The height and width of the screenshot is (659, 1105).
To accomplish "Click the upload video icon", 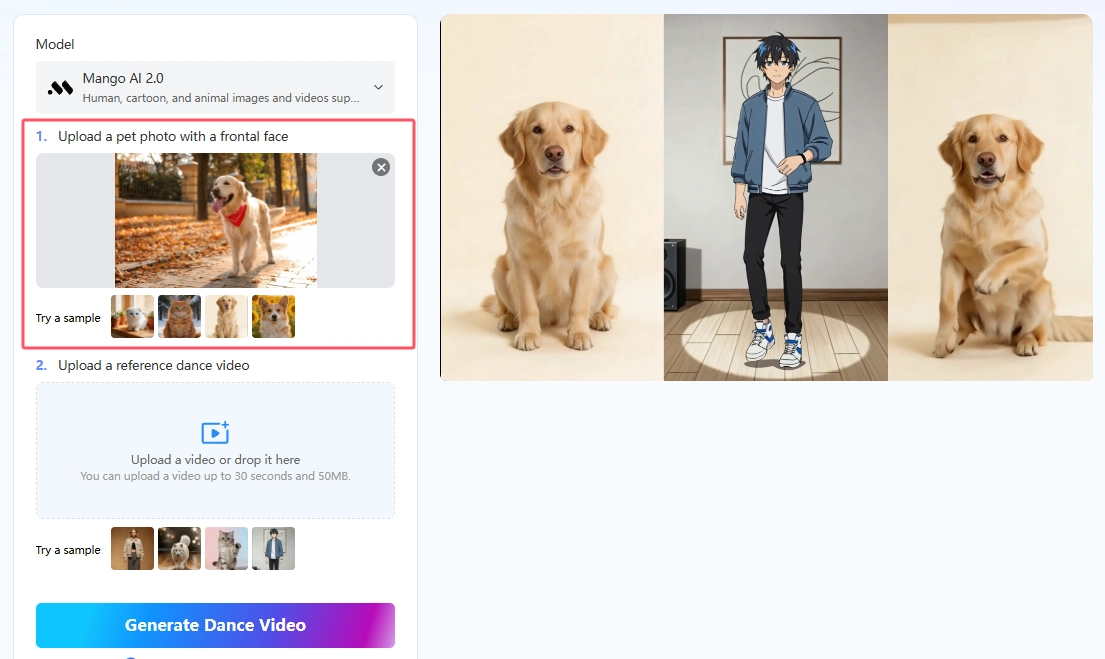I will click(x=215, y=432).
